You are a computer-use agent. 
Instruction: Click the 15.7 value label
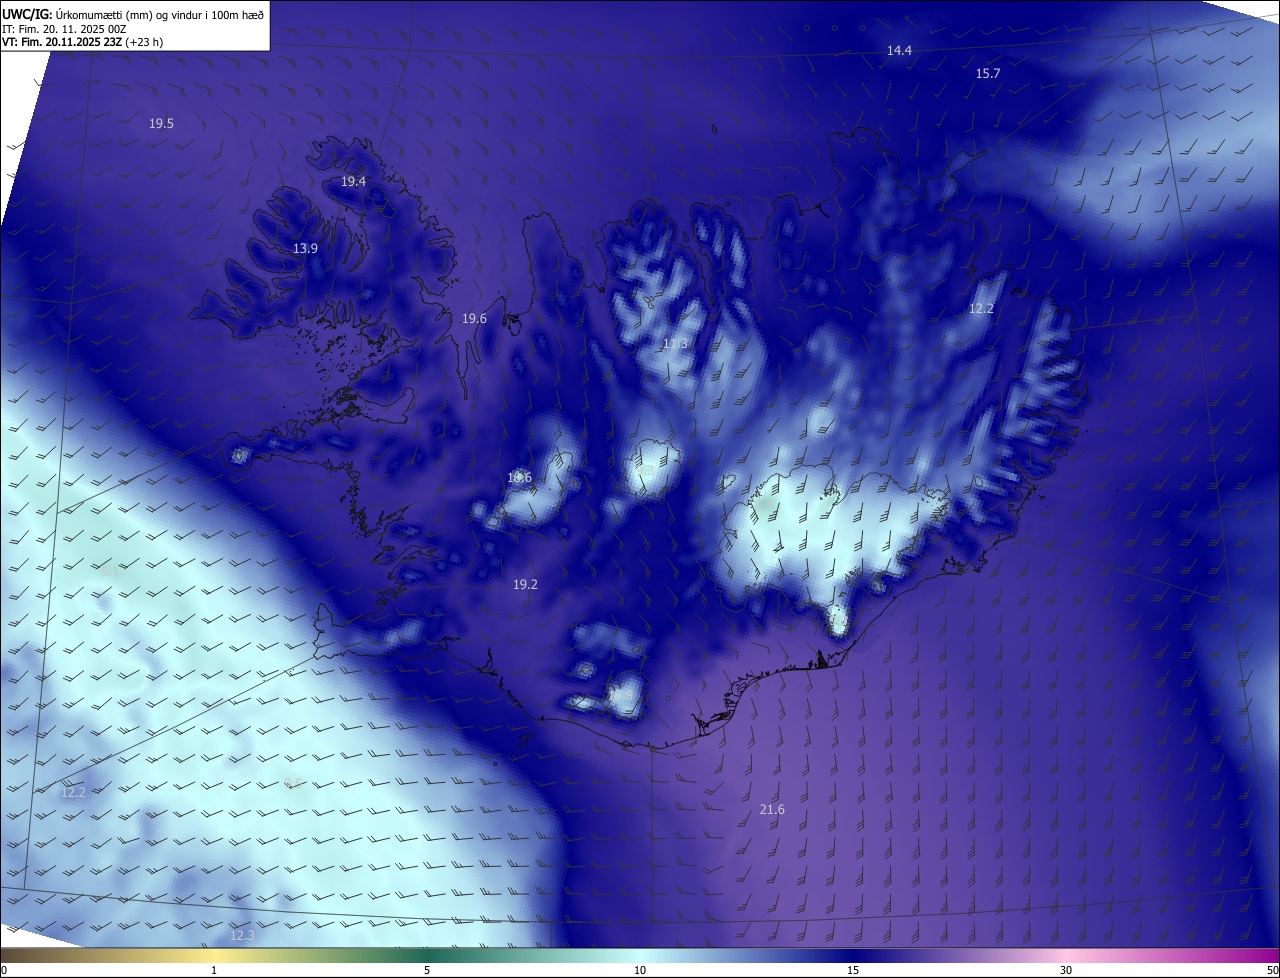coord(988,74)
